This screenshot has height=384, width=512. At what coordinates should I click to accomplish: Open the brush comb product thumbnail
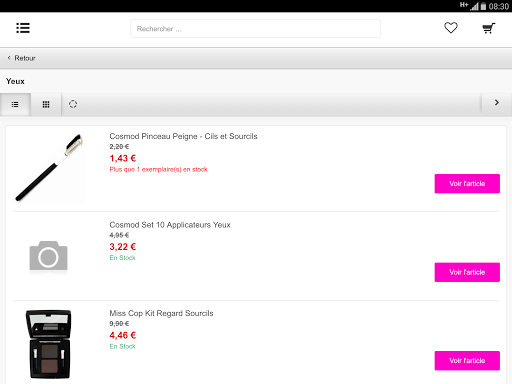[x=49, y=168]
